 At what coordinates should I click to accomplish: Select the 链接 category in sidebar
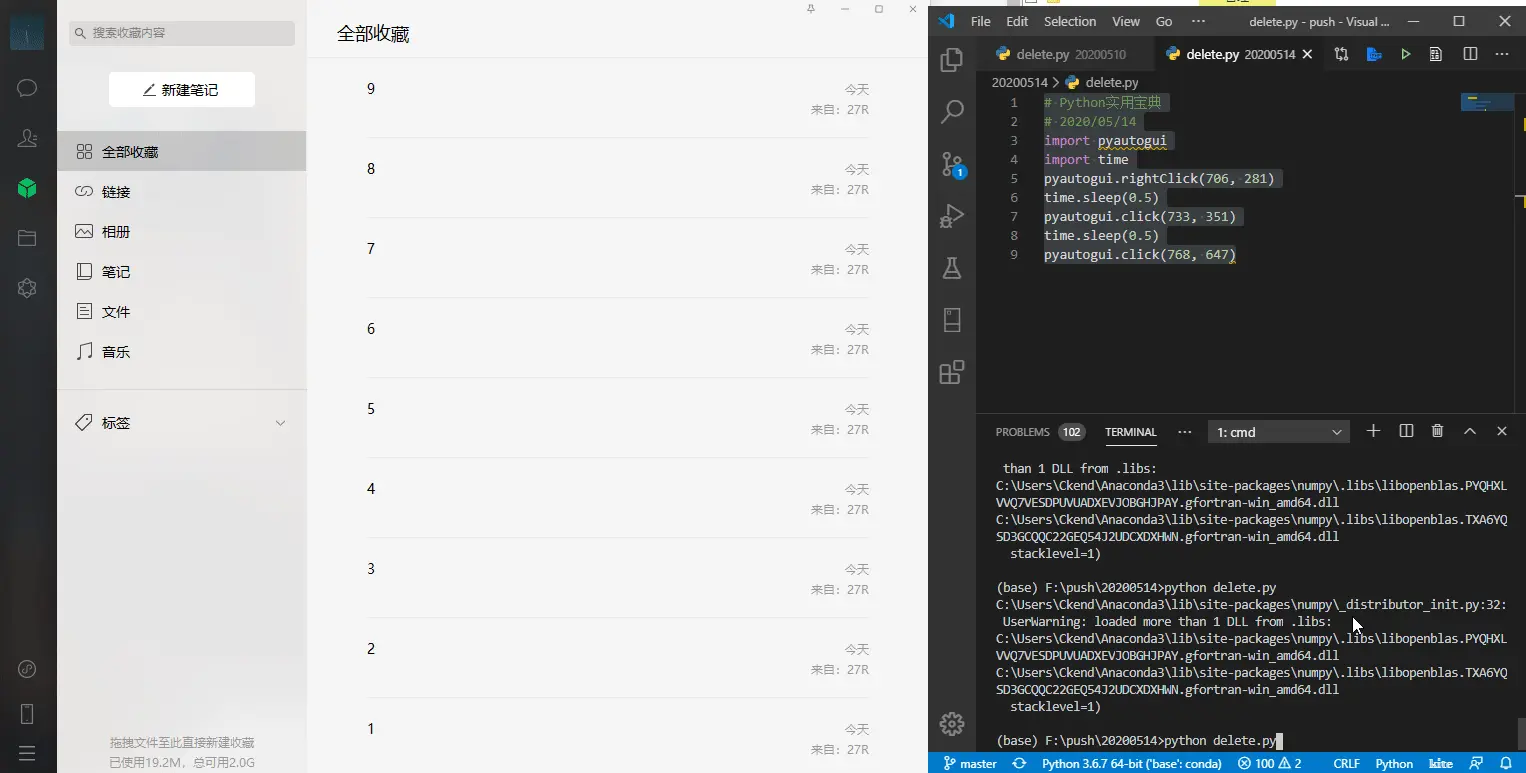(x=181, y=192)
